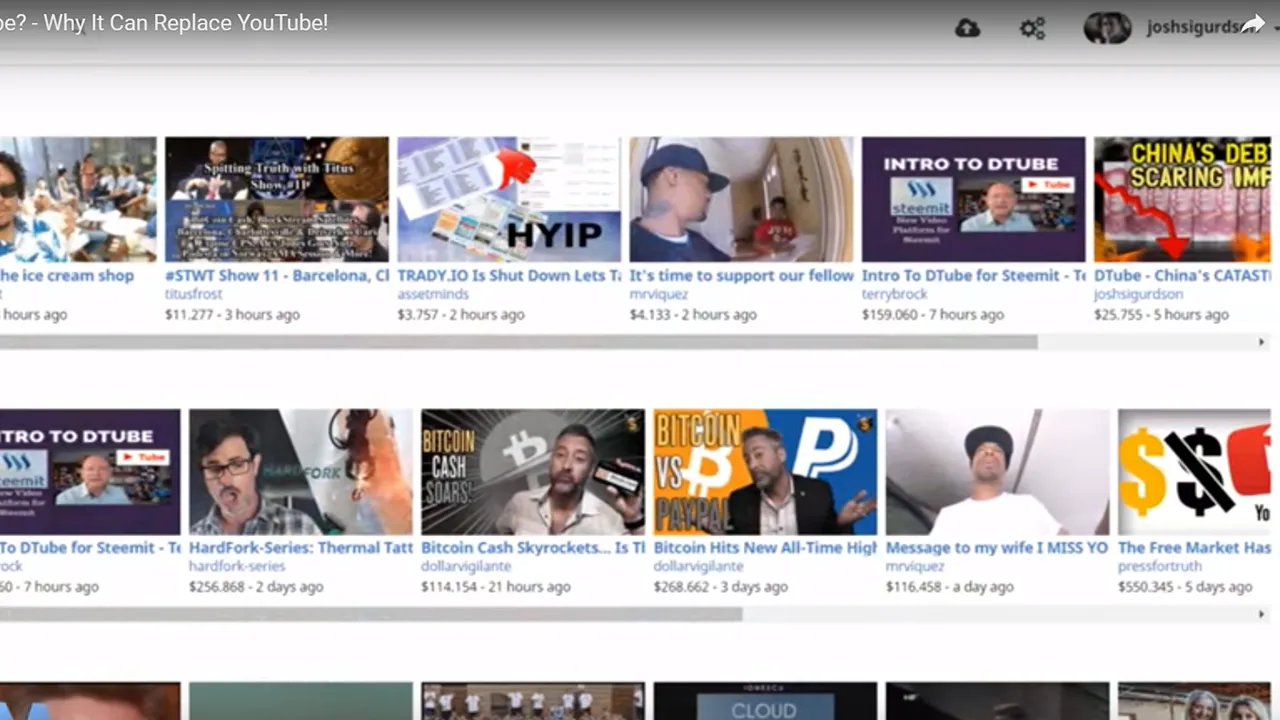Image resolution: width=1280 pixels, height=720 pixels.
Task: Click 'It's time to support our fellow' title
Action: 741,275
